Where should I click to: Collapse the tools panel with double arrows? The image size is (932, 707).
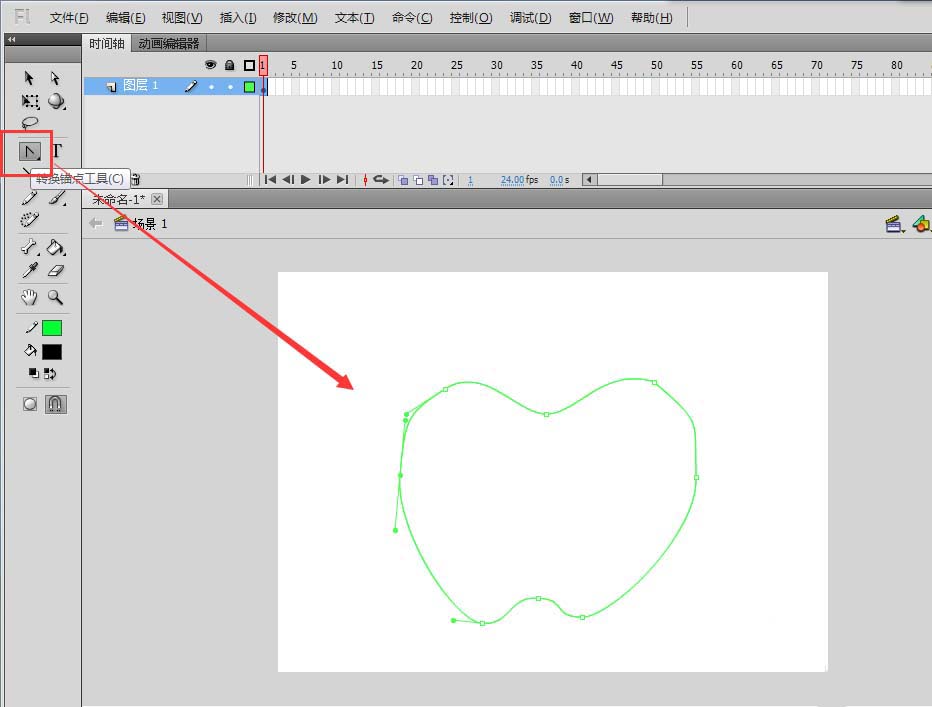point(11,40)
